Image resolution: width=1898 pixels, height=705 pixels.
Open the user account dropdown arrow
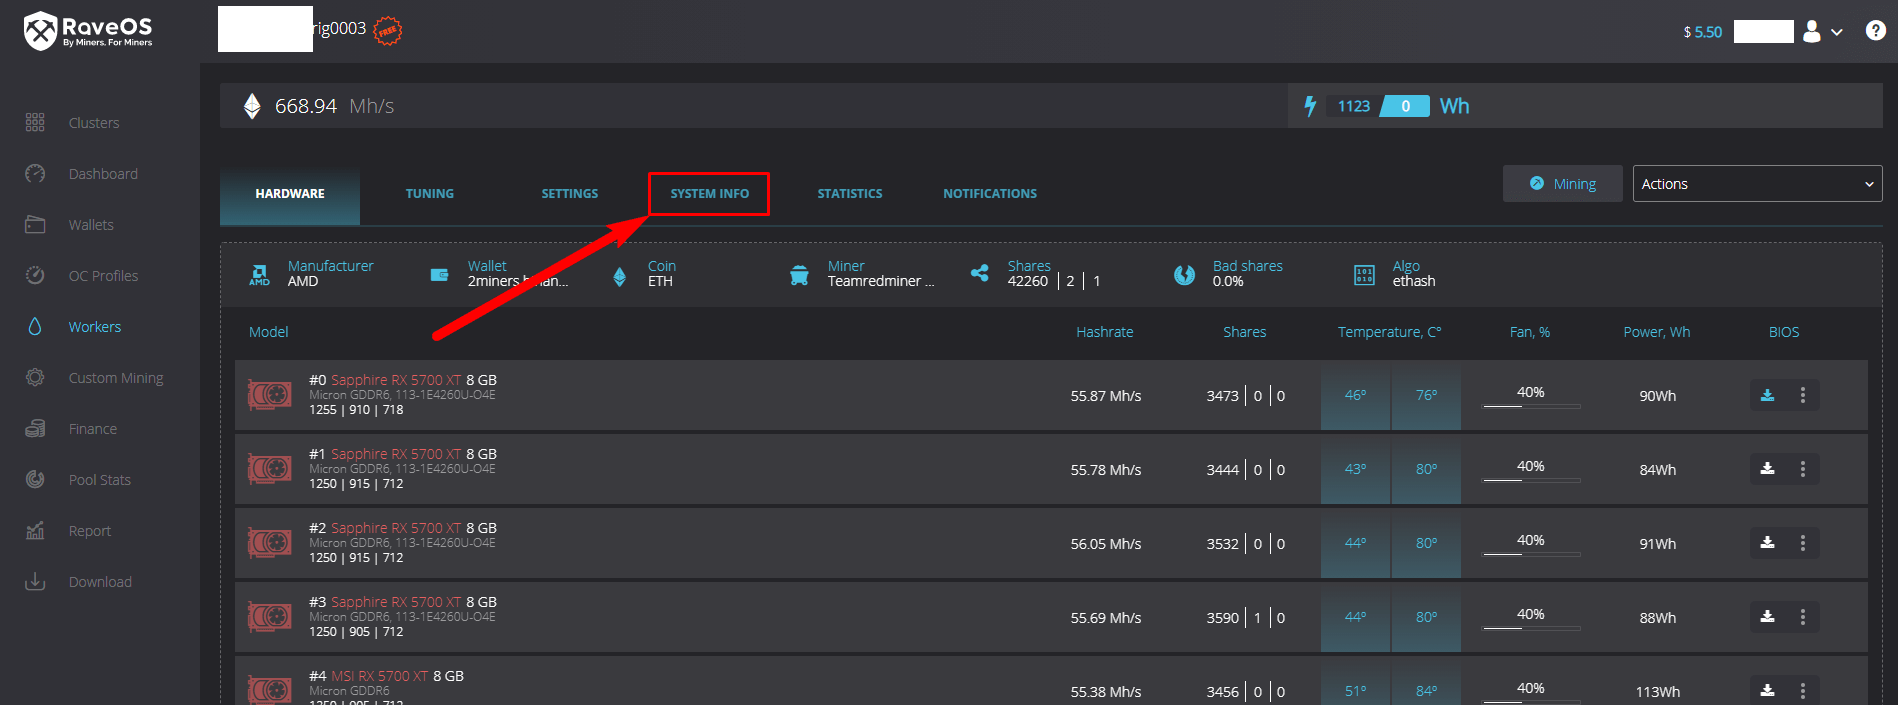(x=1837, y=32)
